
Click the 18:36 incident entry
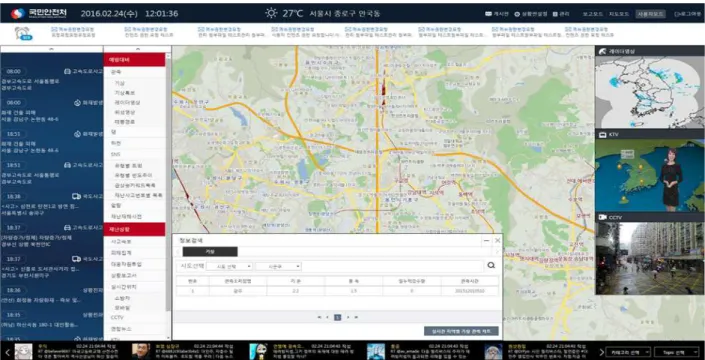(51, 295)
